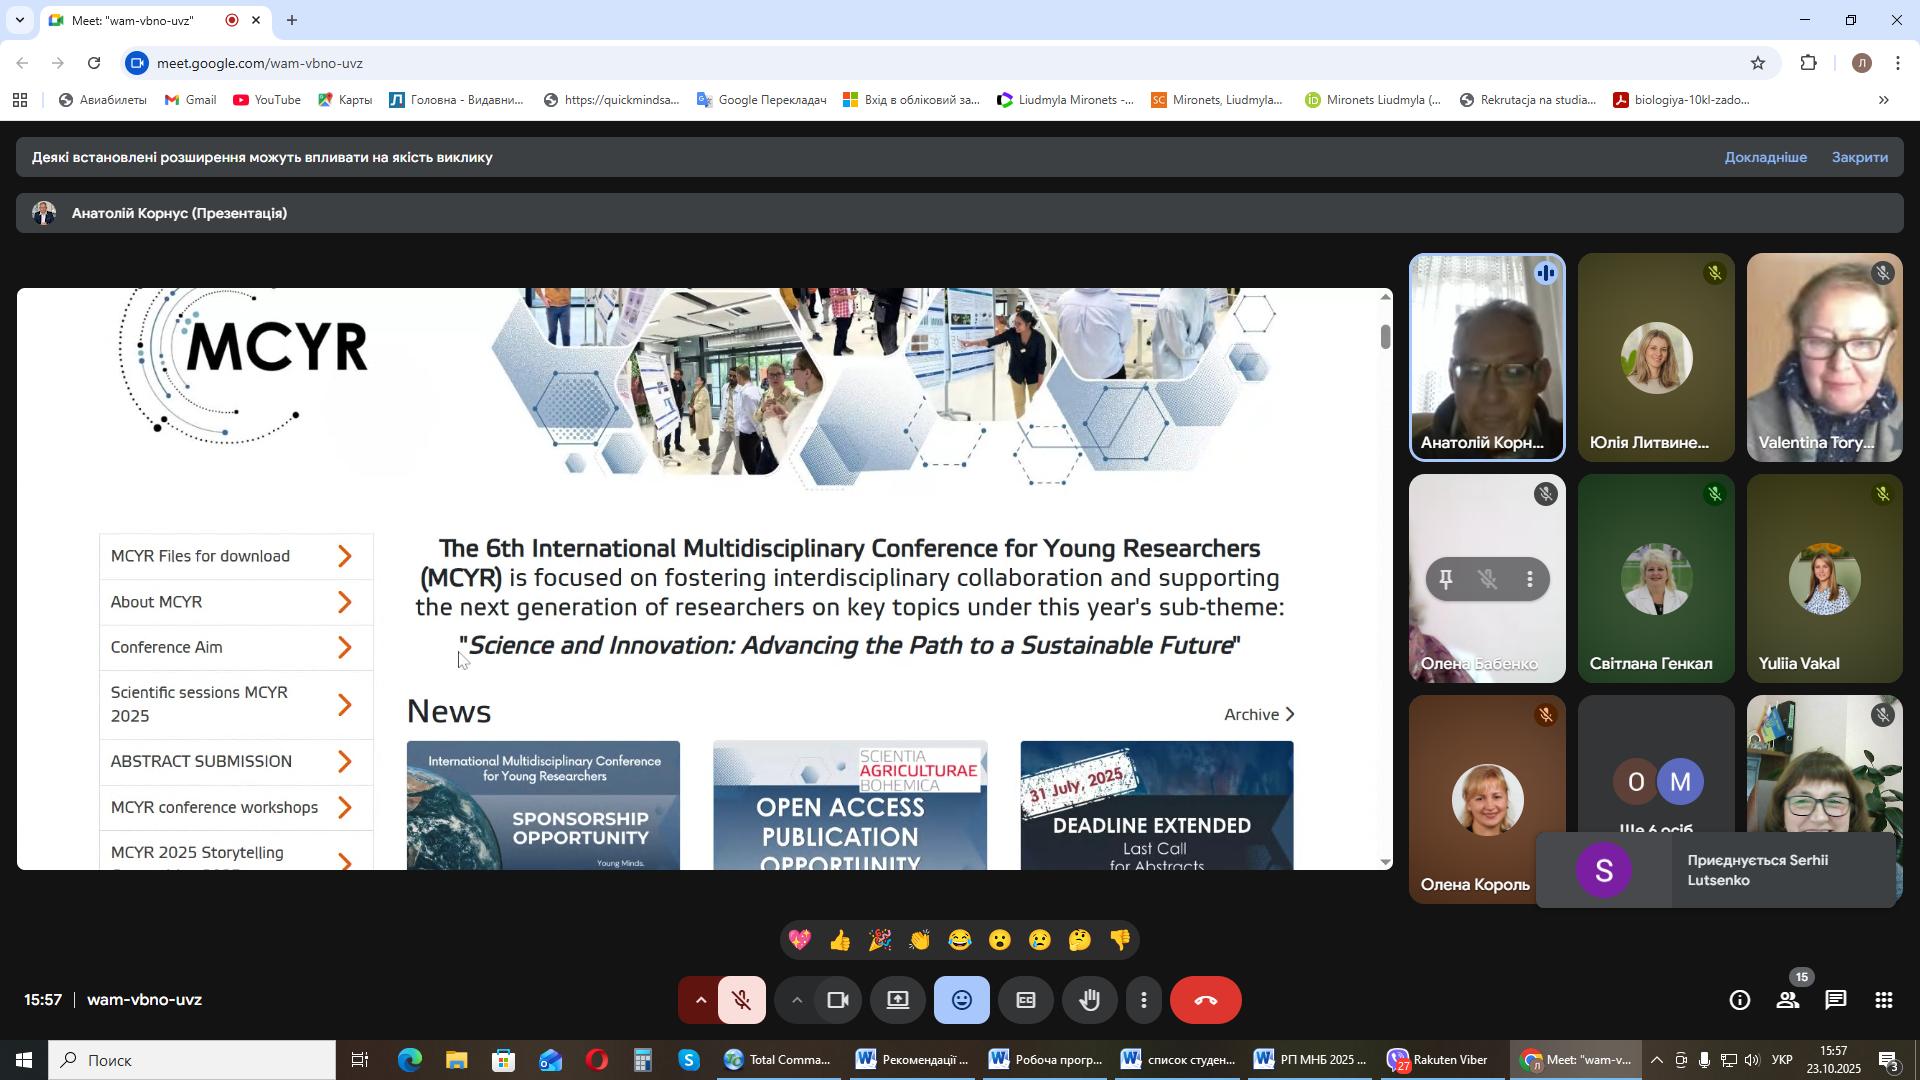The image size is (1920, 1080).
Task: Raise hand using the hand icon
Action: (x=1089, y=1001)
